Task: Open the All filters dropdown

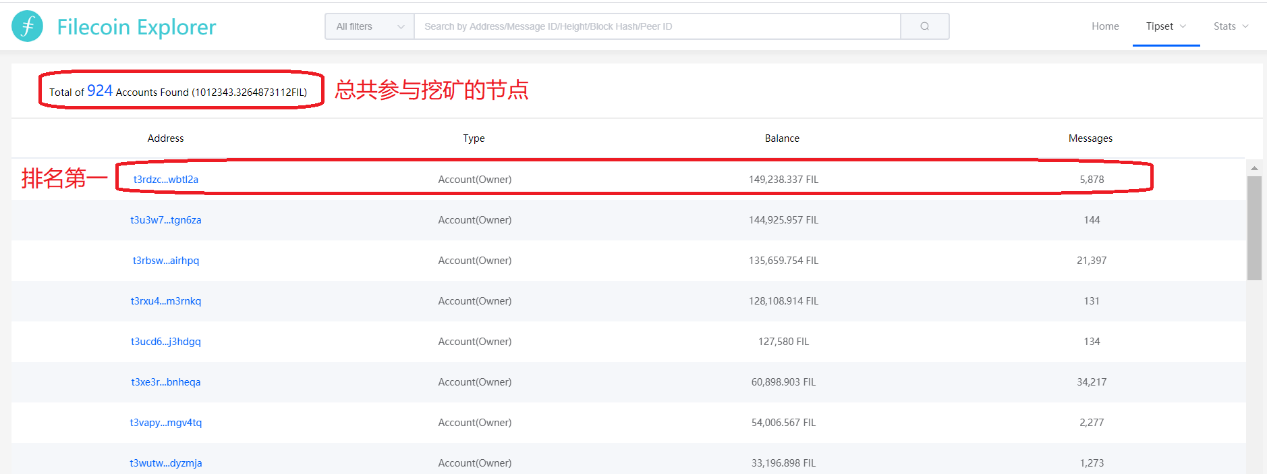Action: pos(369,27)
